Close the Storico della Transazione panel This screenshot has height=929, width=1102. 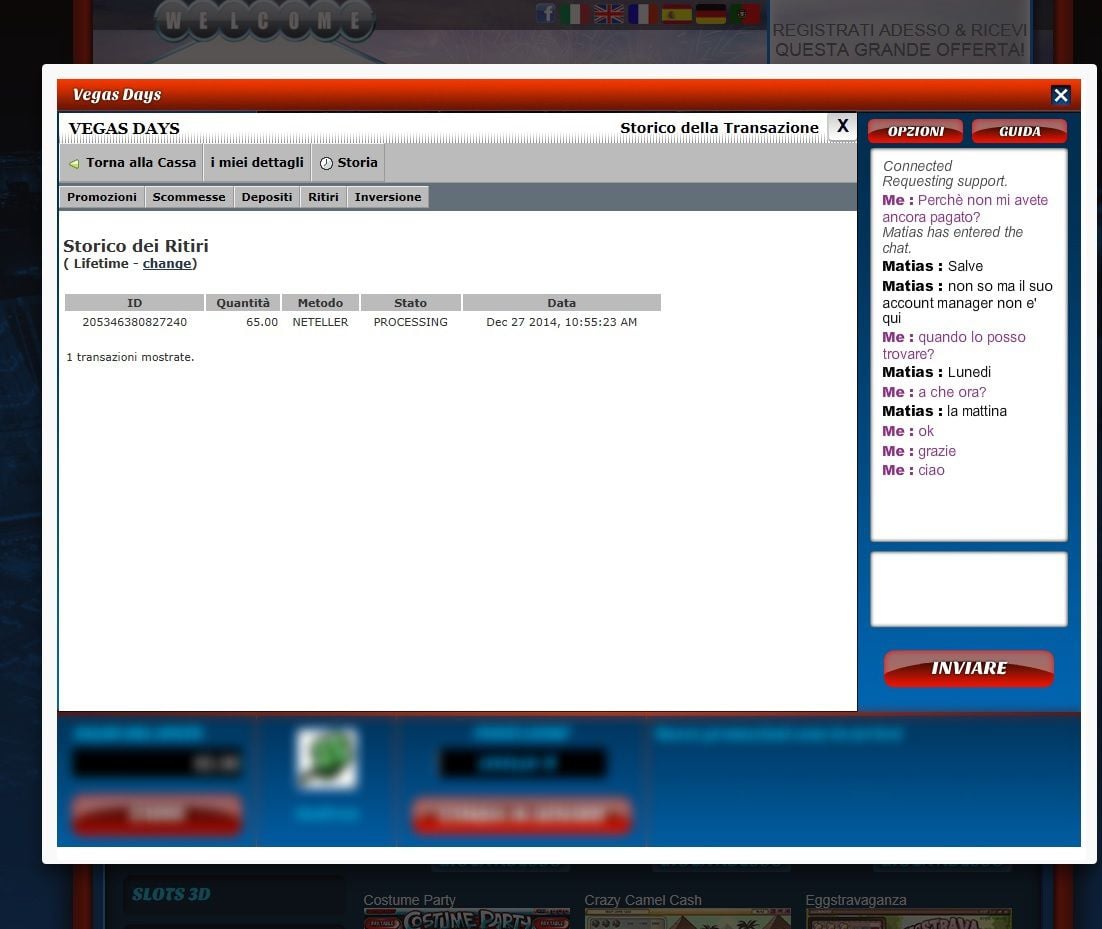[x=842, y=126]
